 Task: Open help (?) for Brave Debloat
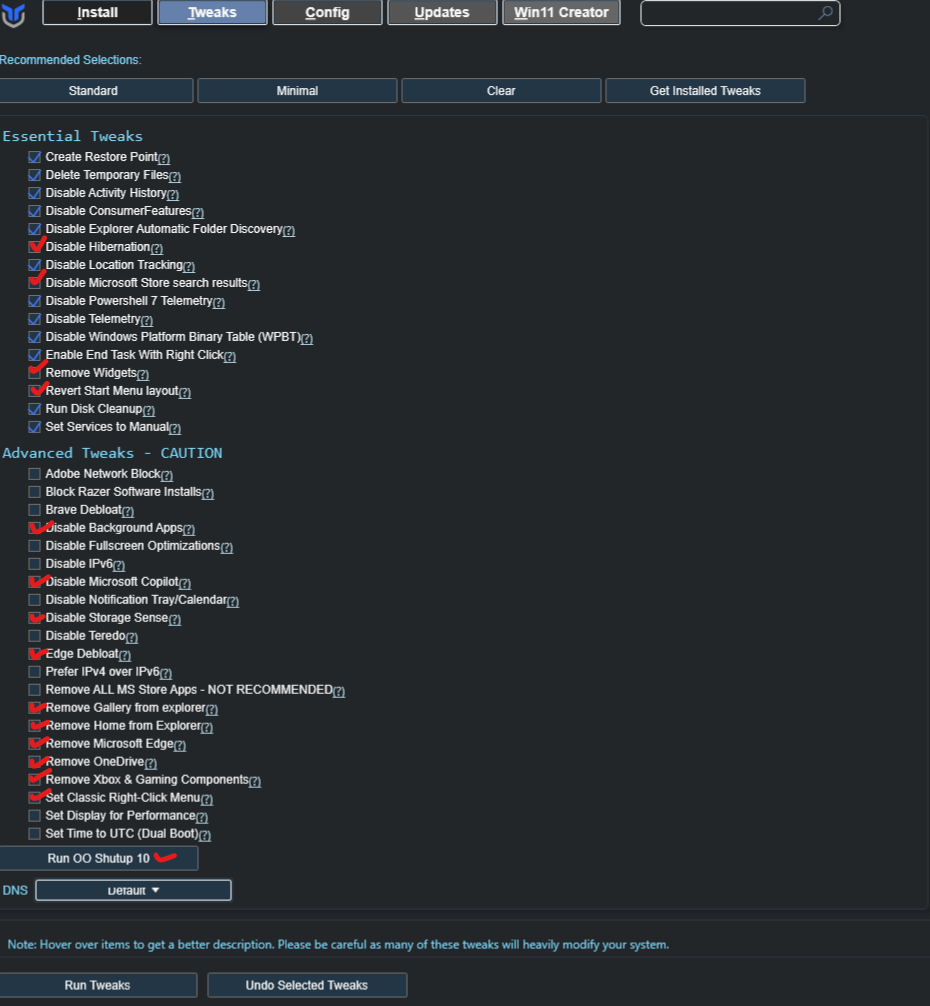click(128, 511)
